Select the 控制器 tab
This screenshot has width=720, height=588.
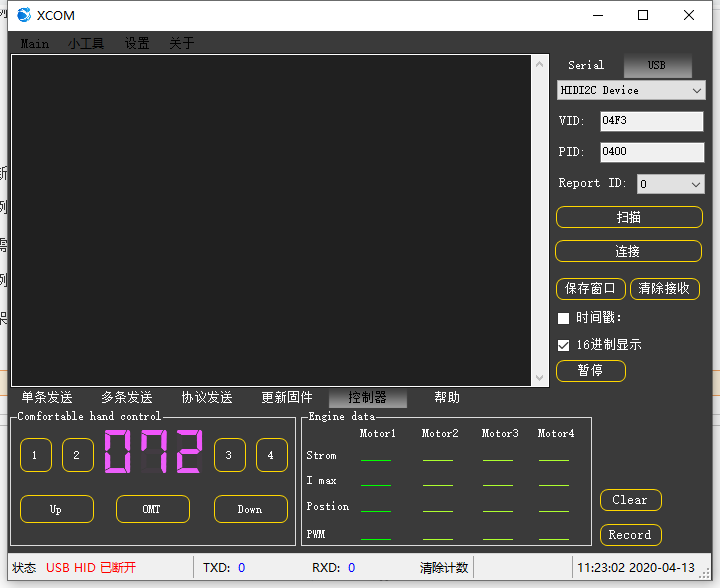click(367, 398)
